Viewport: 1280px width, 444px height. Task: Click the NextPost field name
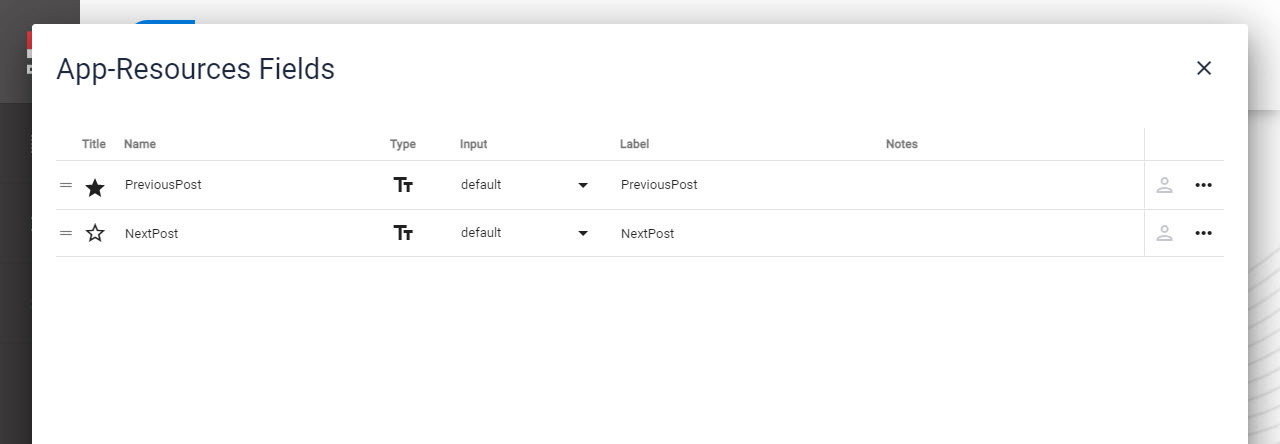(x=151, y=233)
